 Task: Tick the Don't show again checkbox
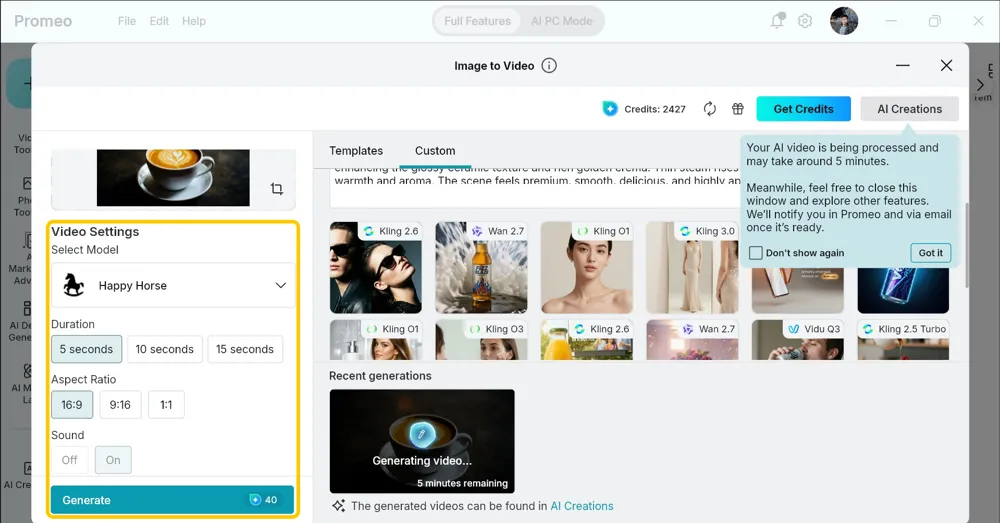756,253
